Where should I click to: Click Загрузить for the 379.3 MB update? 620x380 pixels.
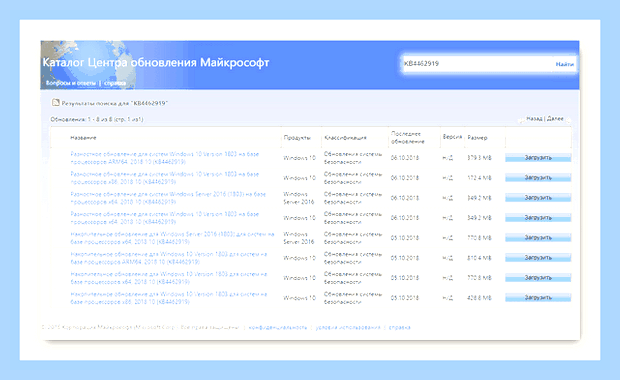pyautogui.click(x=538, y=158)
